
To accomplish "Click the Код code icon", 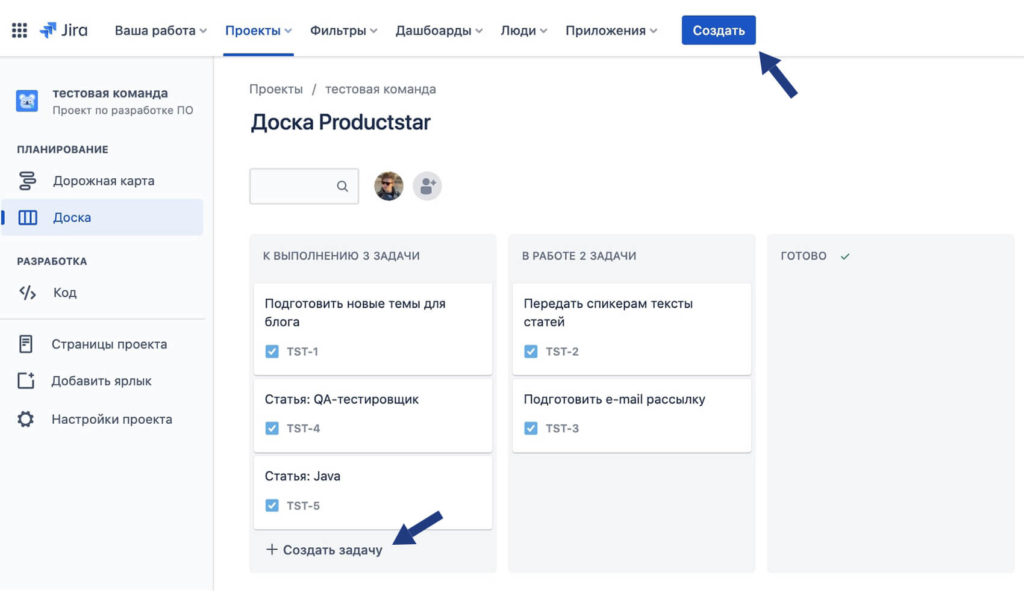I will (27, 293).
